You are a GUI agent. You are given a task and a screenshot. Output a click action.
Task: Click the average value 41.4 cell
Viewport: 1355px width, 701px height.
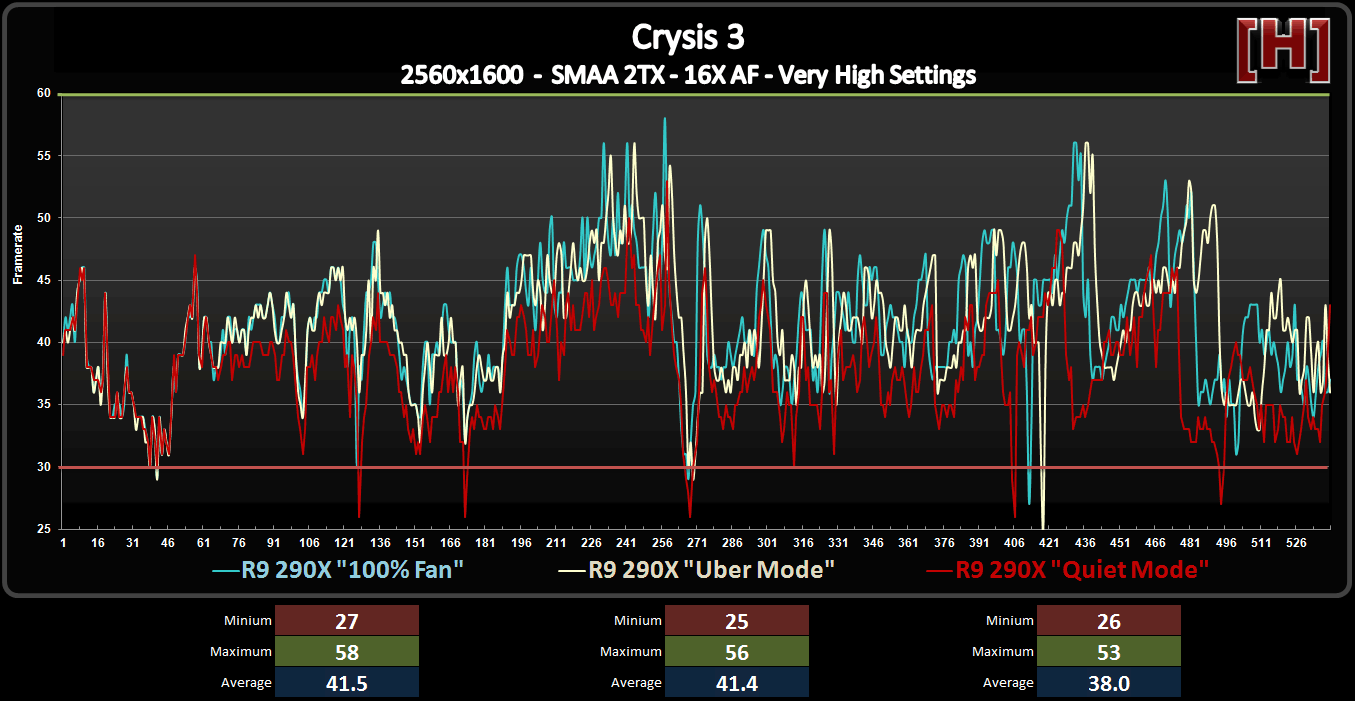(736, 683)
